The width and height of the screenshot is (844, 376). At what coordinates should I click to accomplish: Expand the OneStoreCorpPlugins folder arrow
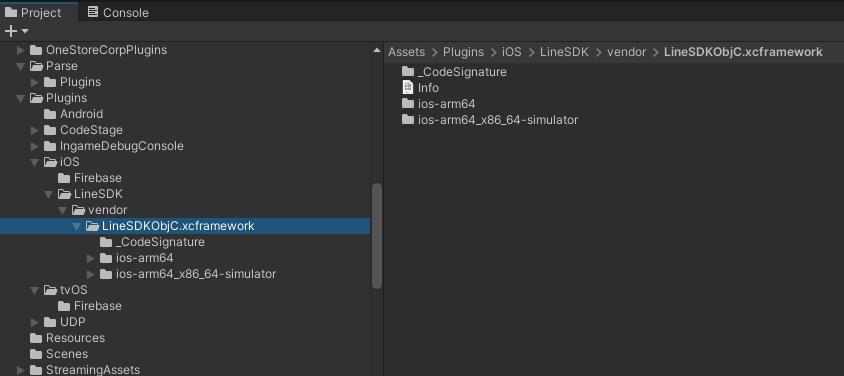click(21, 50)
